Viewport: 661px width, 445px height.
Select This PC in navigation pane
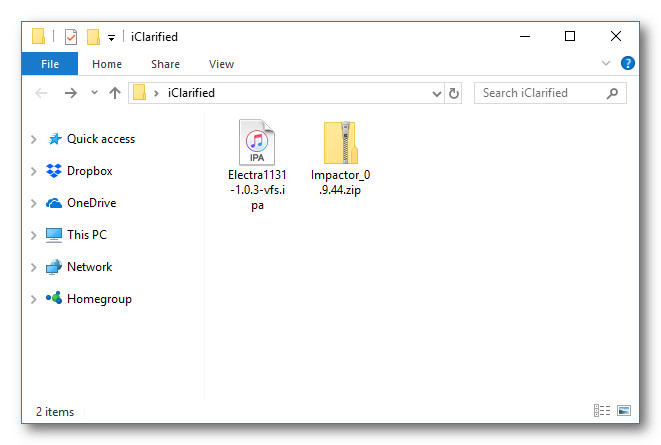[x=87, y=235]
